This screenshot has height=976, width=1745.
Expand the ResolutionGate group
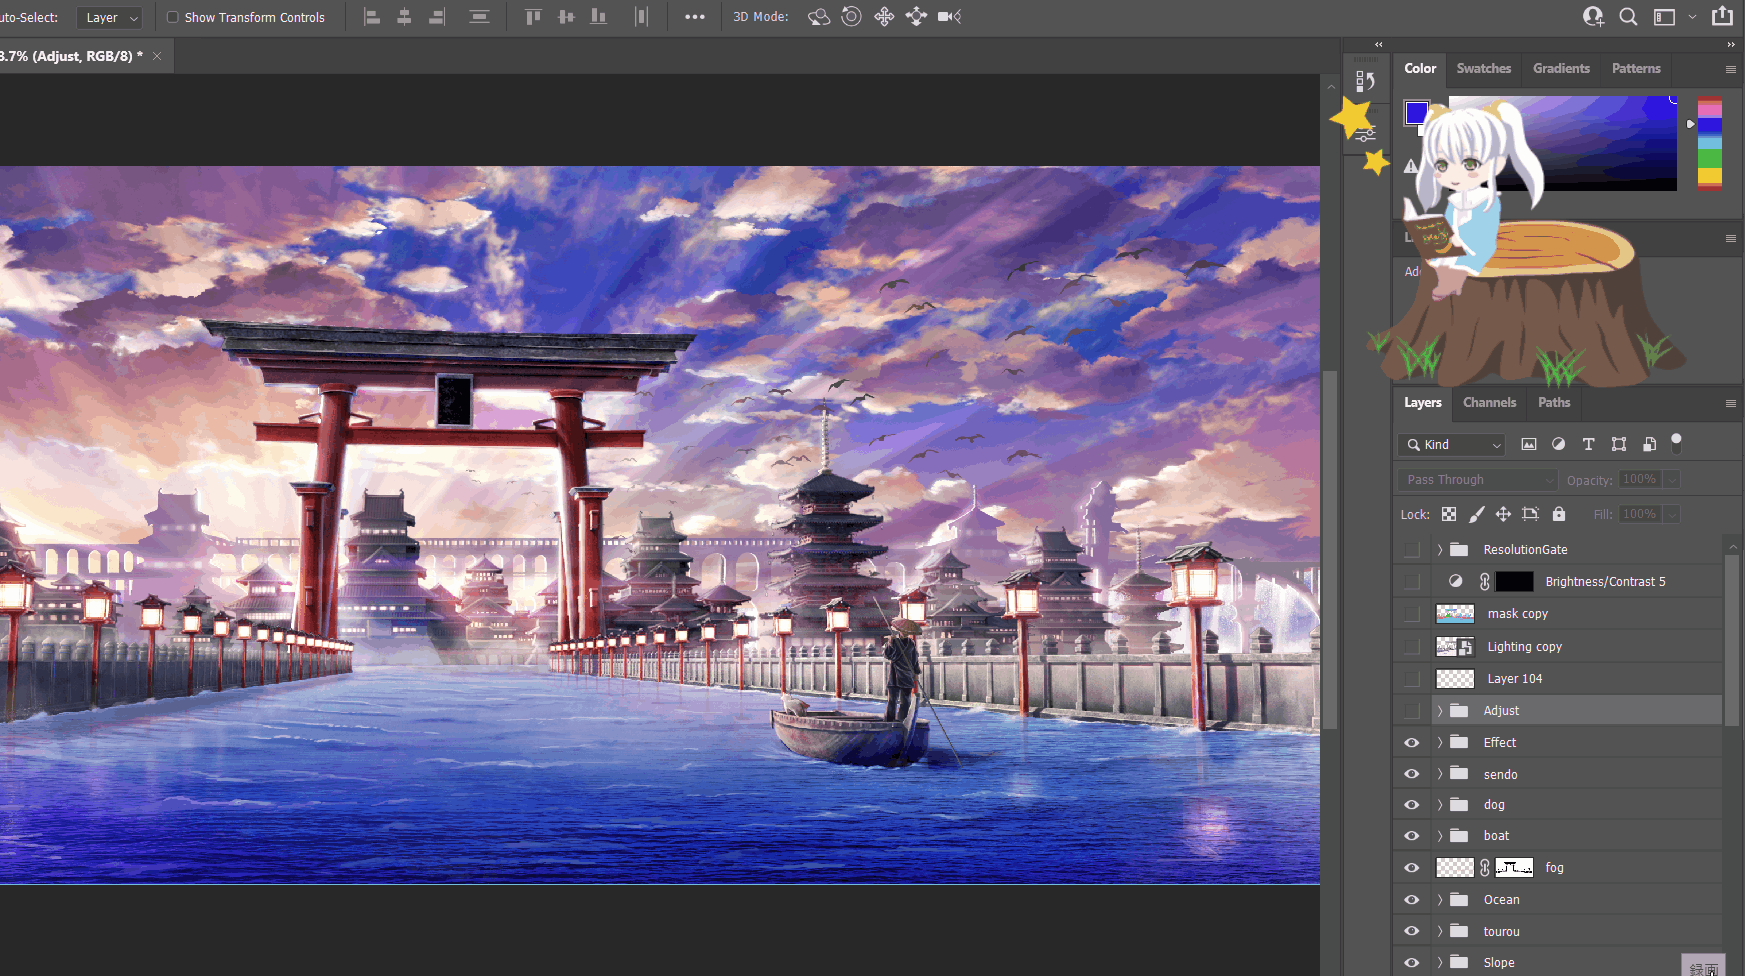coord(1440,550)
